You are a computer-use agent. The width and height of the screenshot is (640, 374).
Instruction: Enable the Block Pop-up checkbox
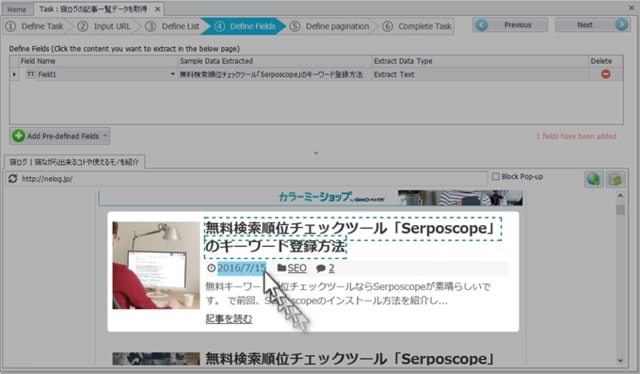[x=496, y=176]
